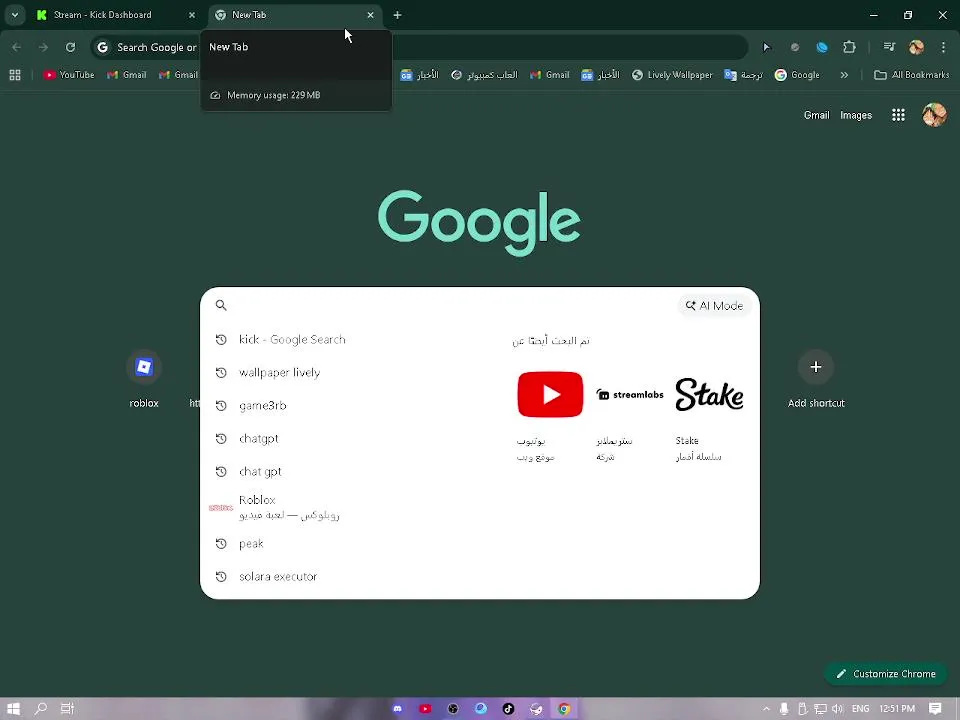Open Windows Start menu

pos(13,708)
